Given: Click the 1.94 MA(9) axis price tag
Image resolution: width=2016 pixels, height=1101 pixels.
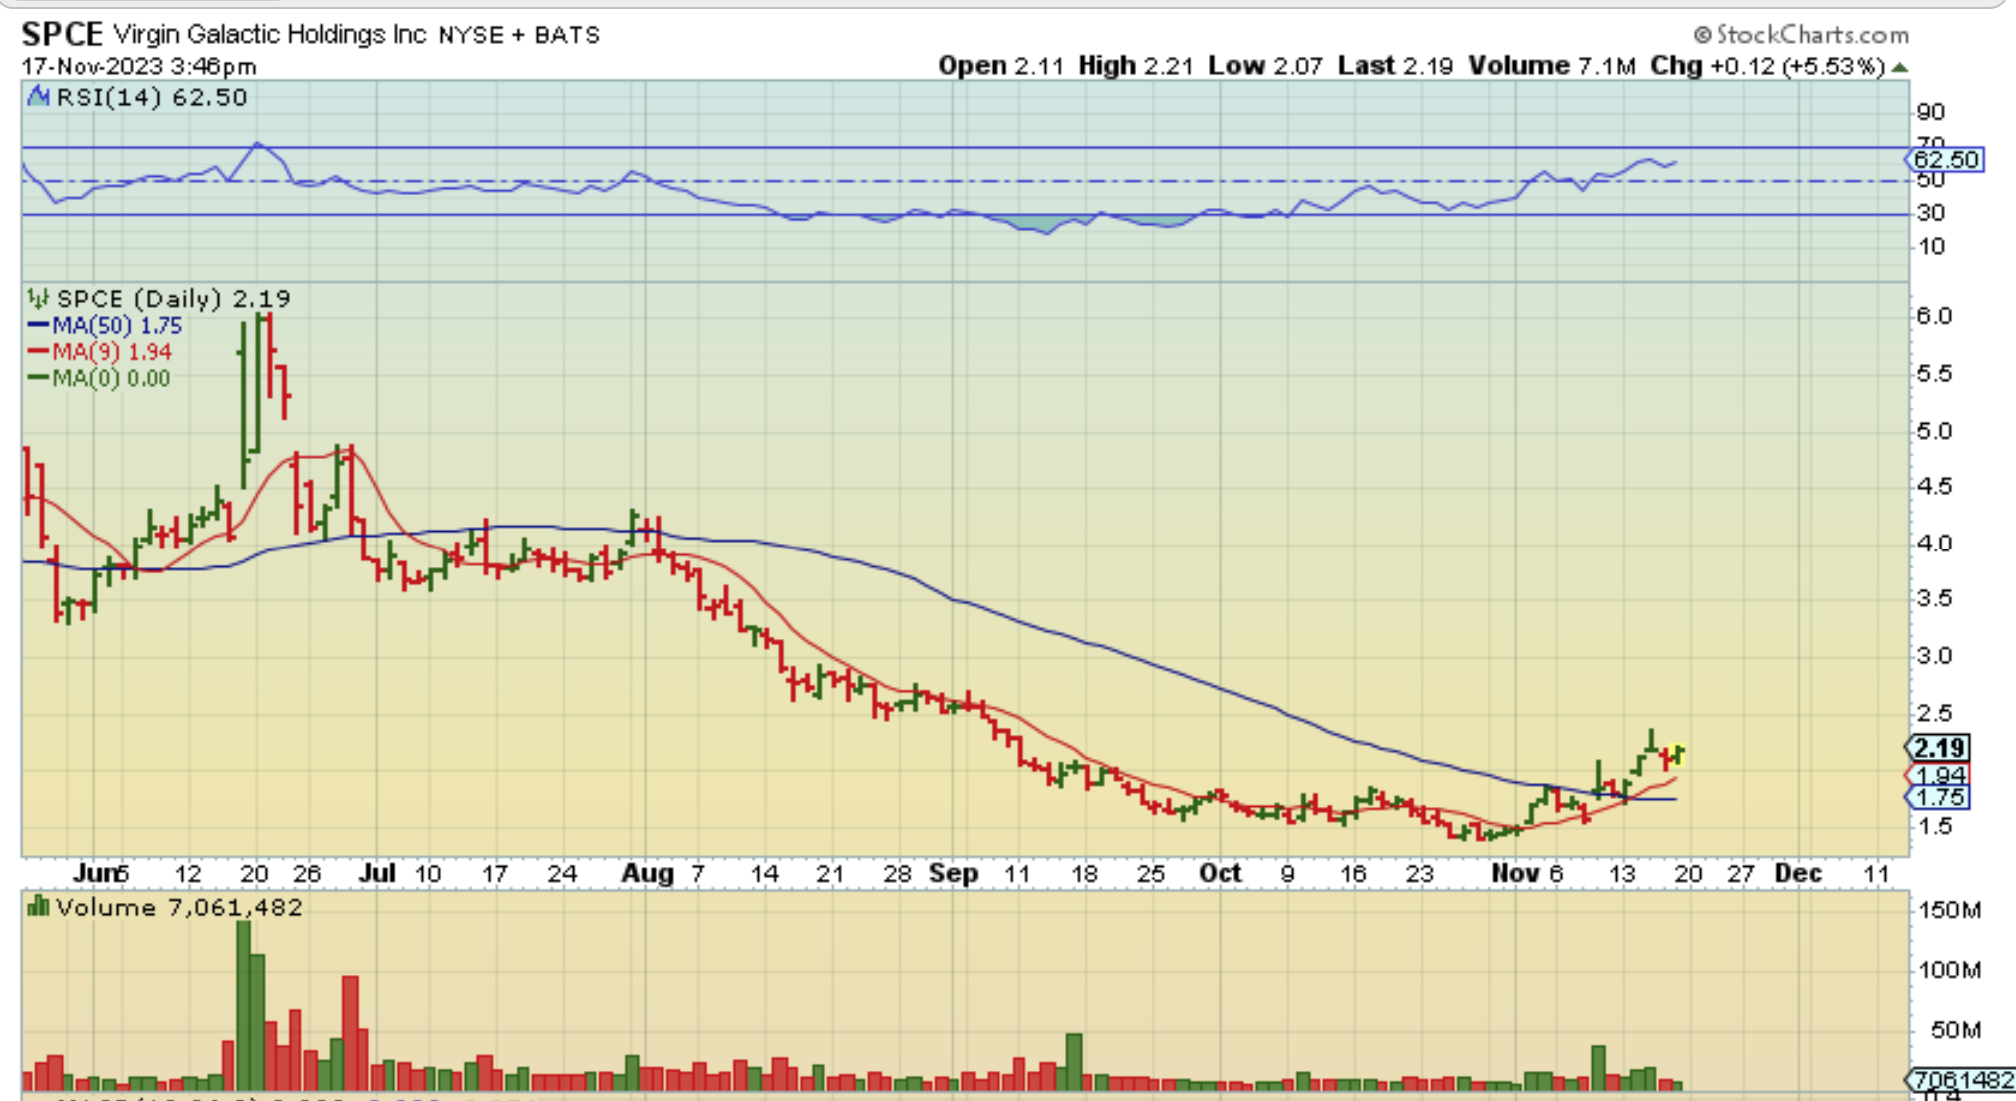Looking at the screenshot, I should [x=1940, y=775].
